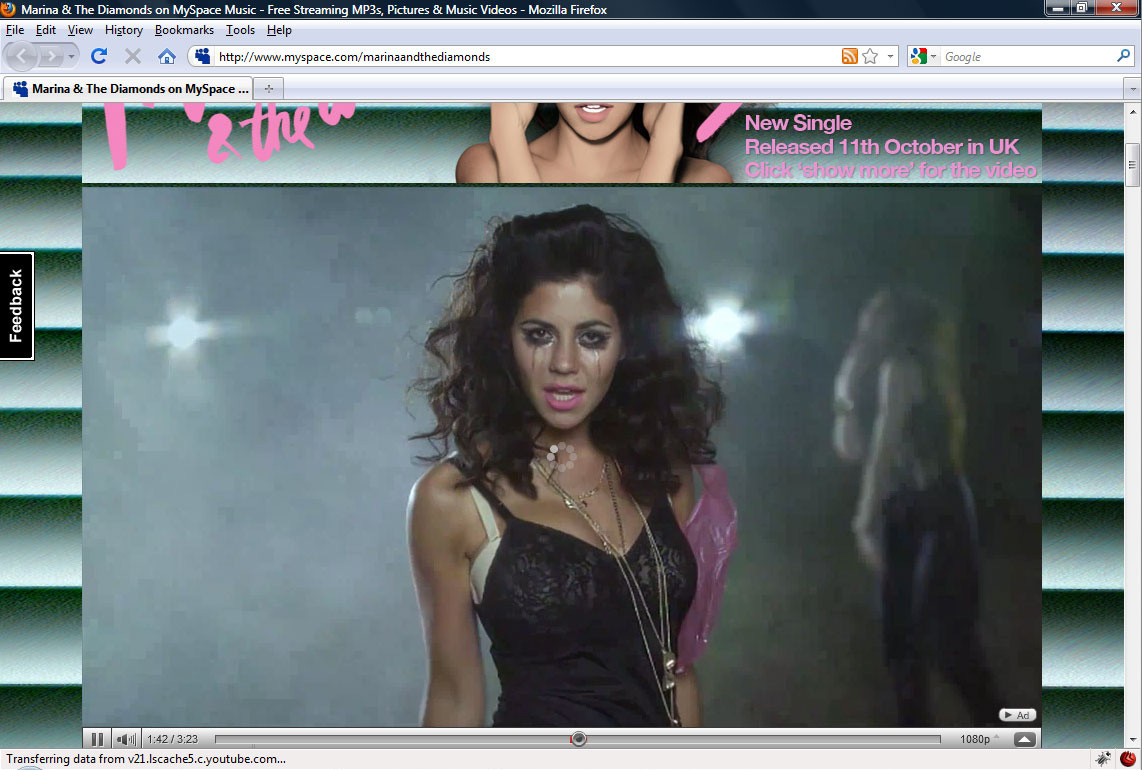Click the Firebug bug icon in status bar
The width and height of the screenshot is (1142, 770).
point(1103,758)
